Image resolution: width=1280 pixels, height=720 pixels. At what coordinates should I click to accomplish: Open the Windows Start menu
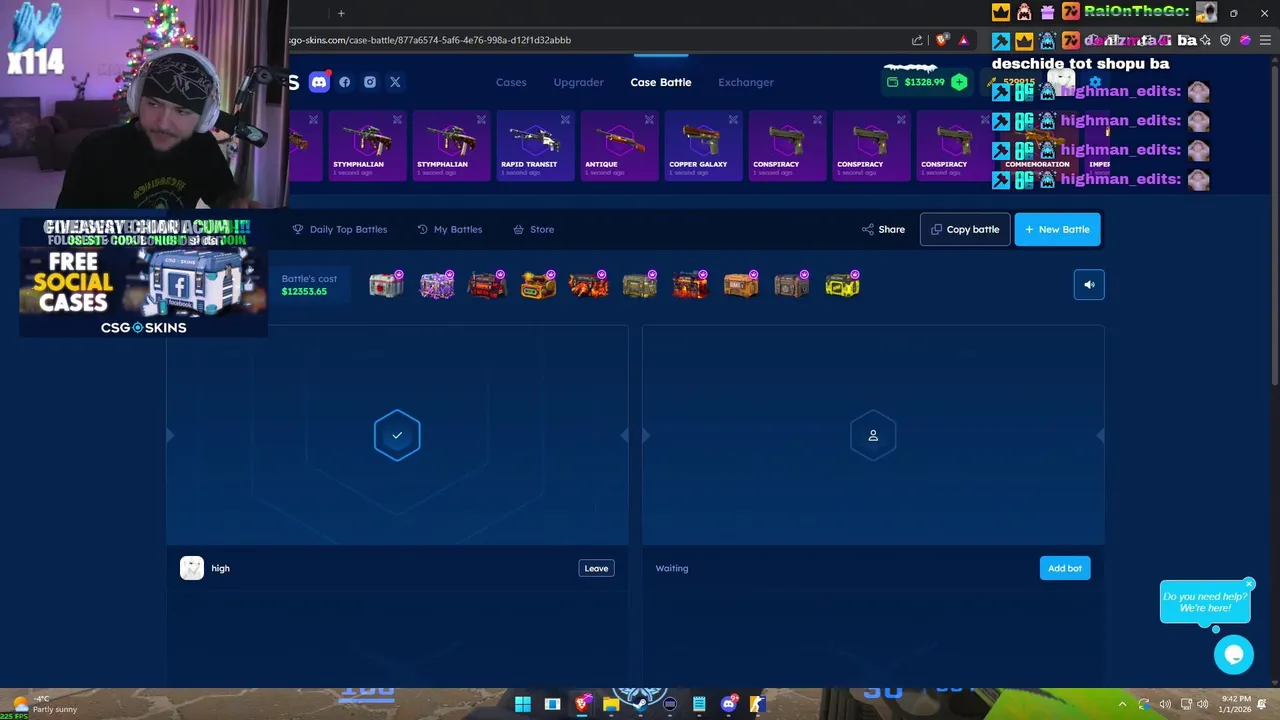[522, 704]
